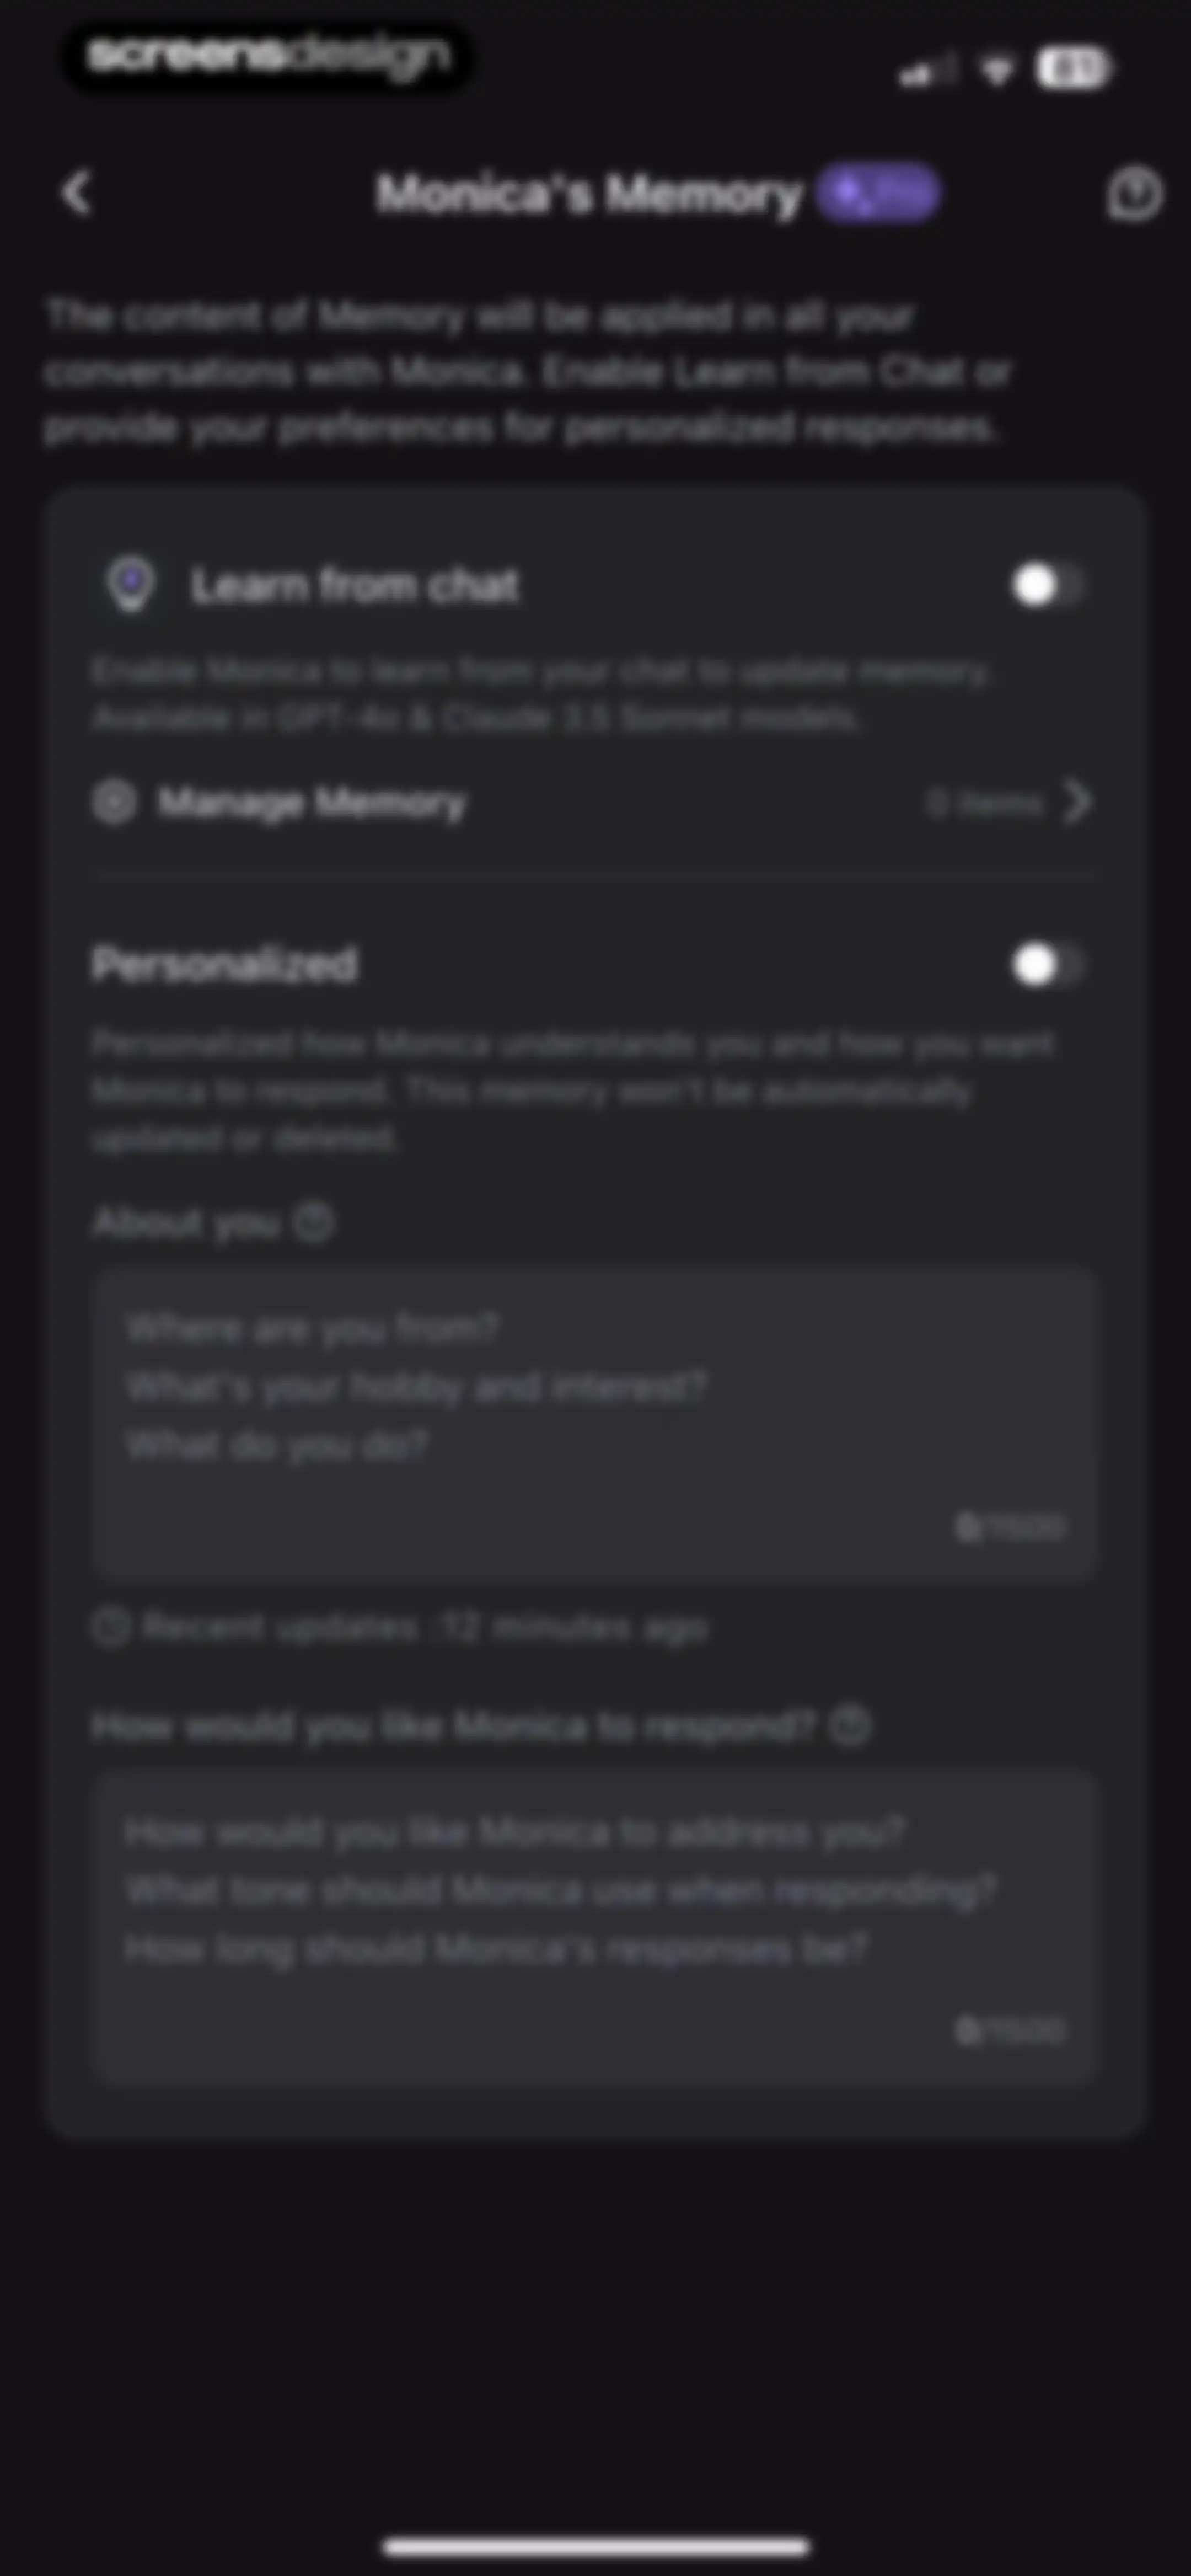
Task: Tap the Monica's Memory title
Action: click(589, 193)
